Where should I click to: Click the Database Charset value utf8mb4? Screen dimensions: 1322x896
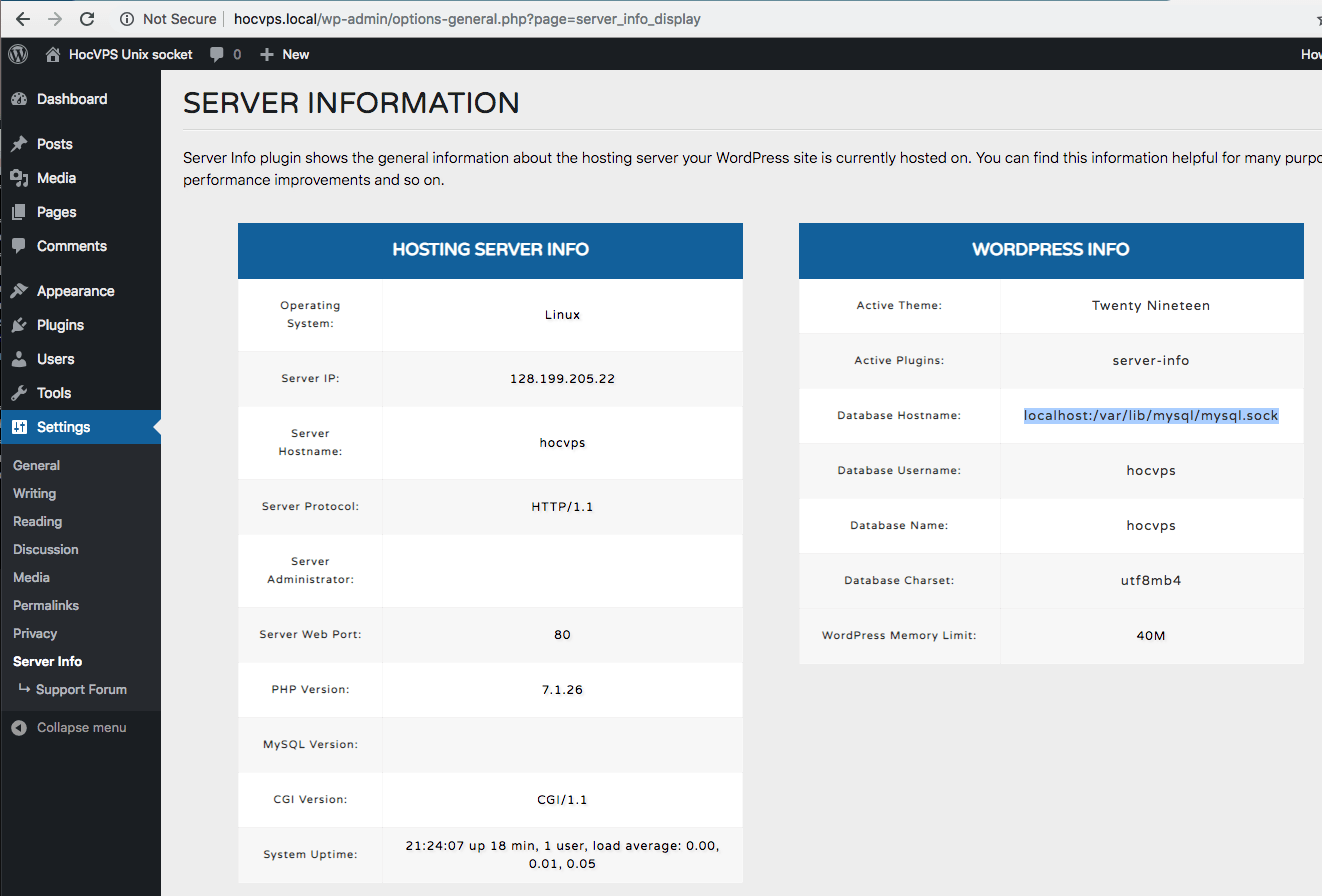click(x=1151, y=580)
